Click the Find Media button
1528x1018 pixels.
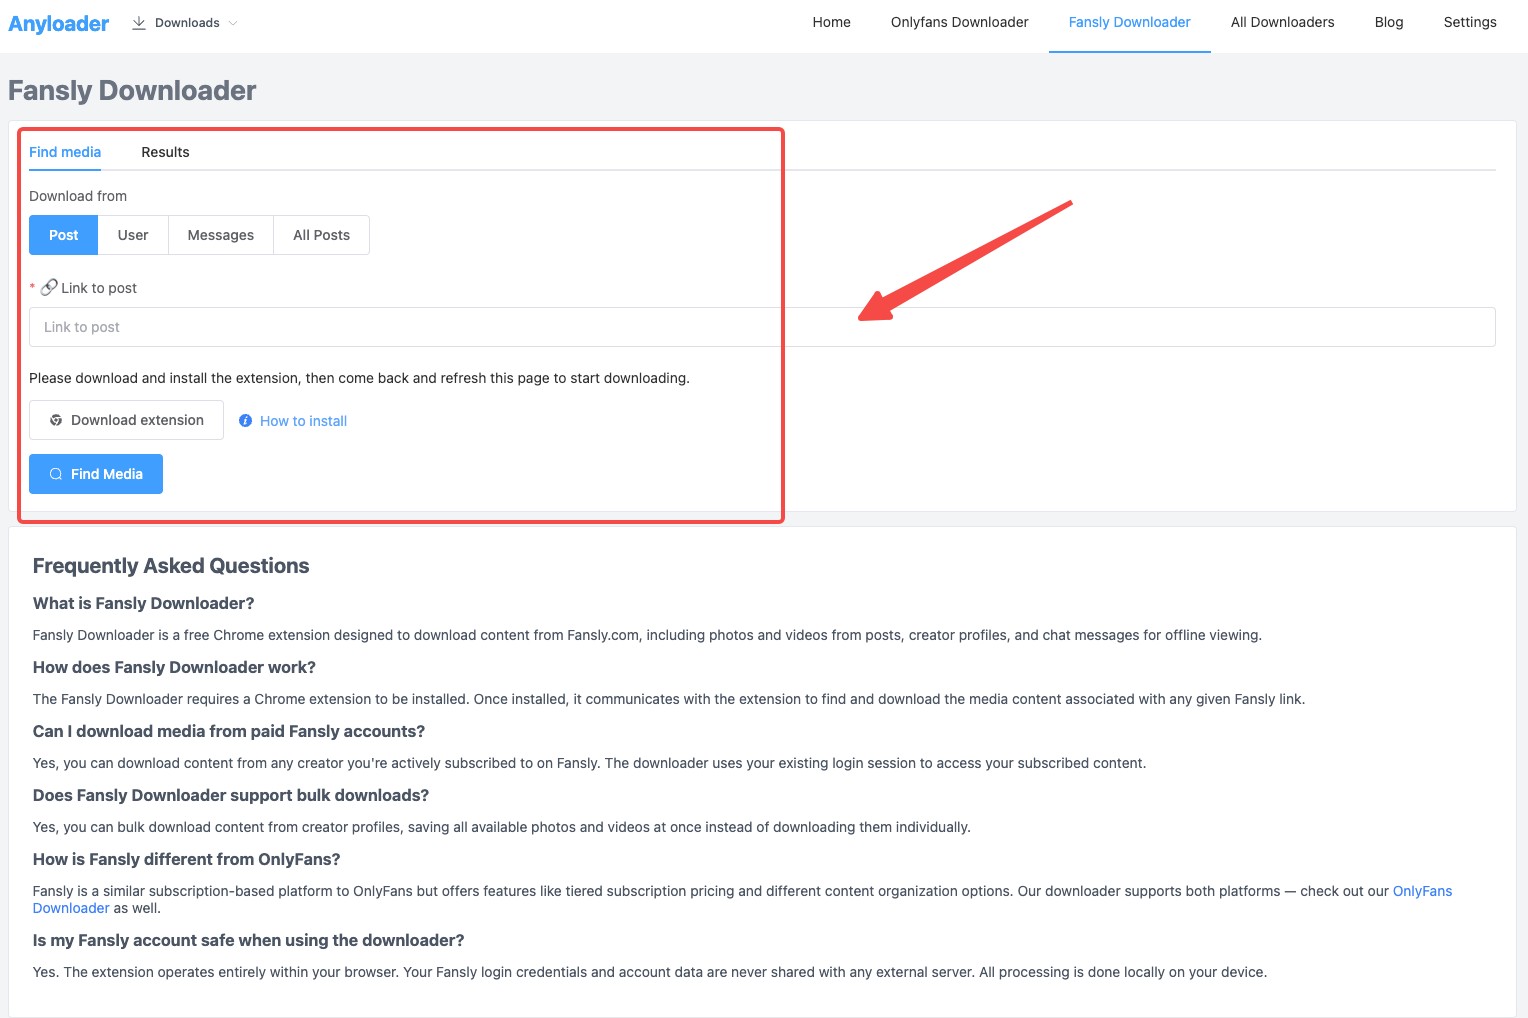point(96,474)
